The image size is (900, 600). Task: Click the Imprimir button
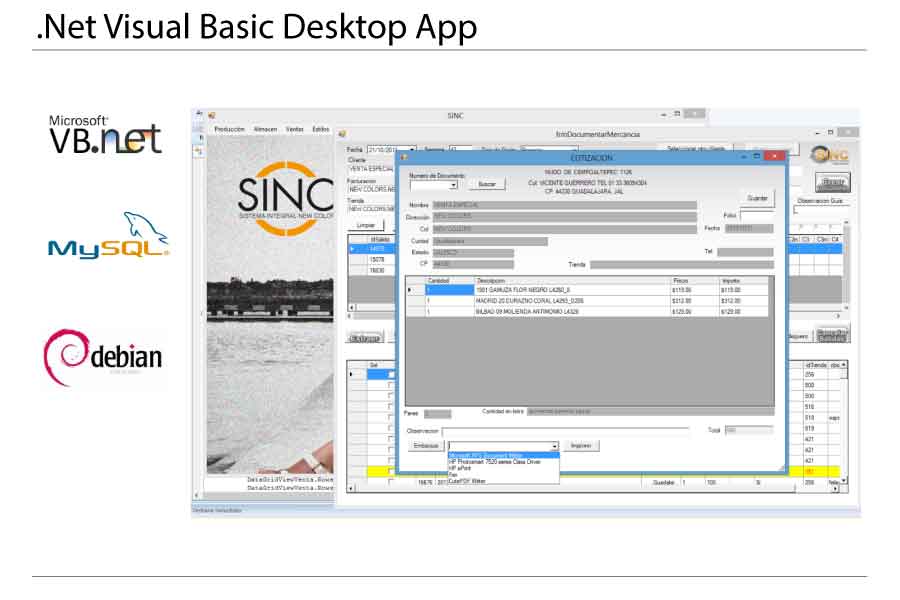pos(583,445)
